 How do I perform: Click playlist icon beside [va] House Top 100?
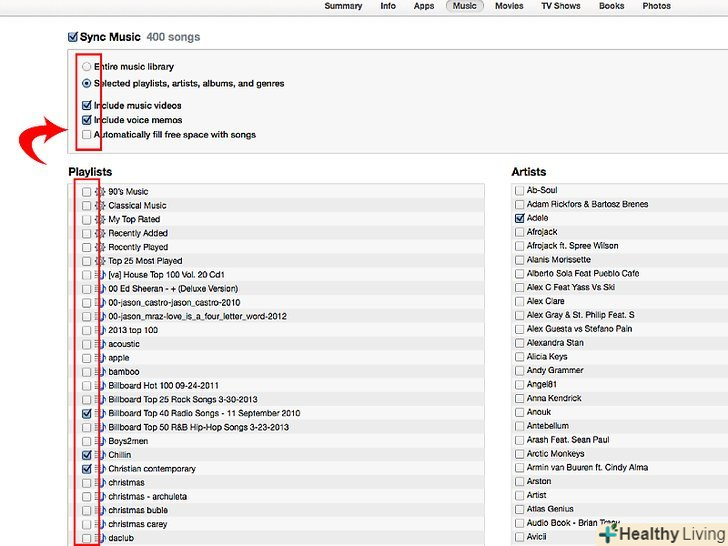pyautogui.click(x=100, y=275)
